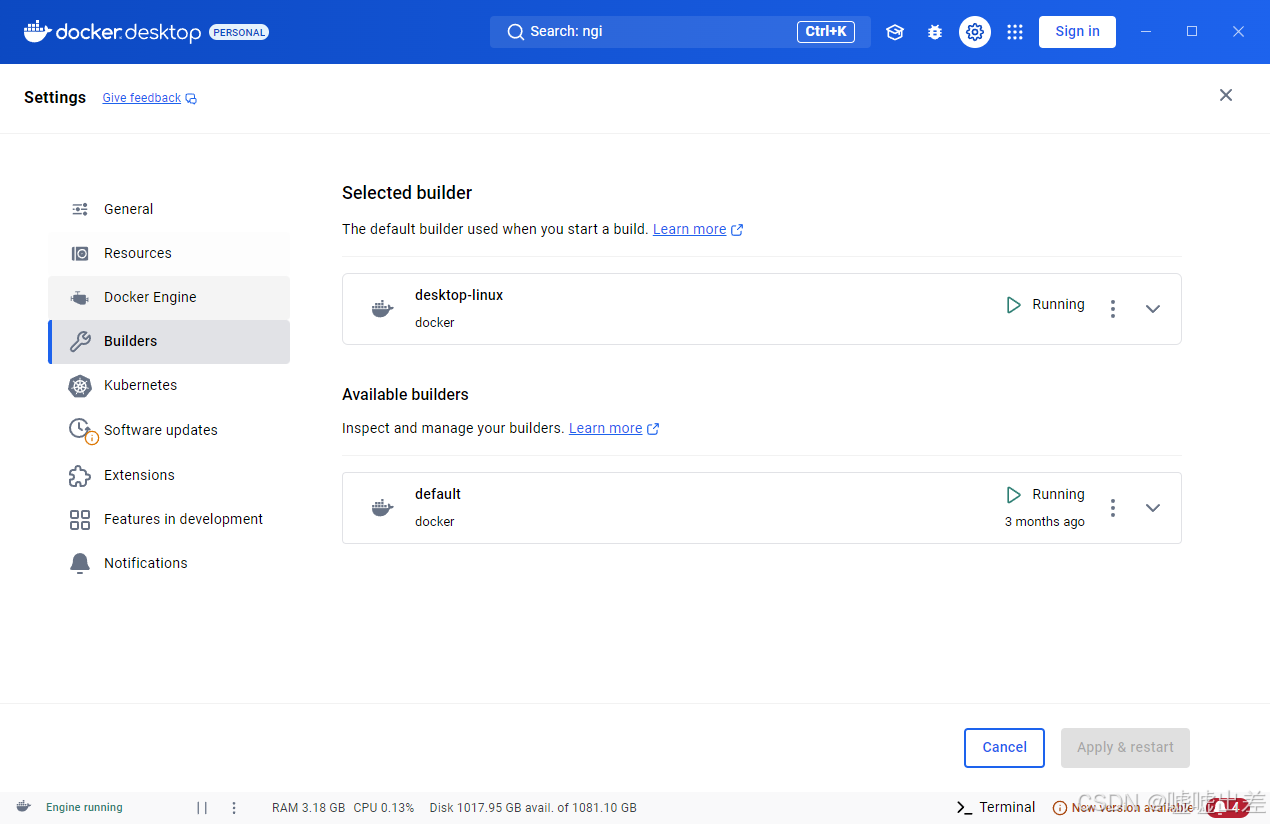Click the Kubernetes wheel icon in sidebar
This screenshot has width=1270, height=824.
point(80,386)
